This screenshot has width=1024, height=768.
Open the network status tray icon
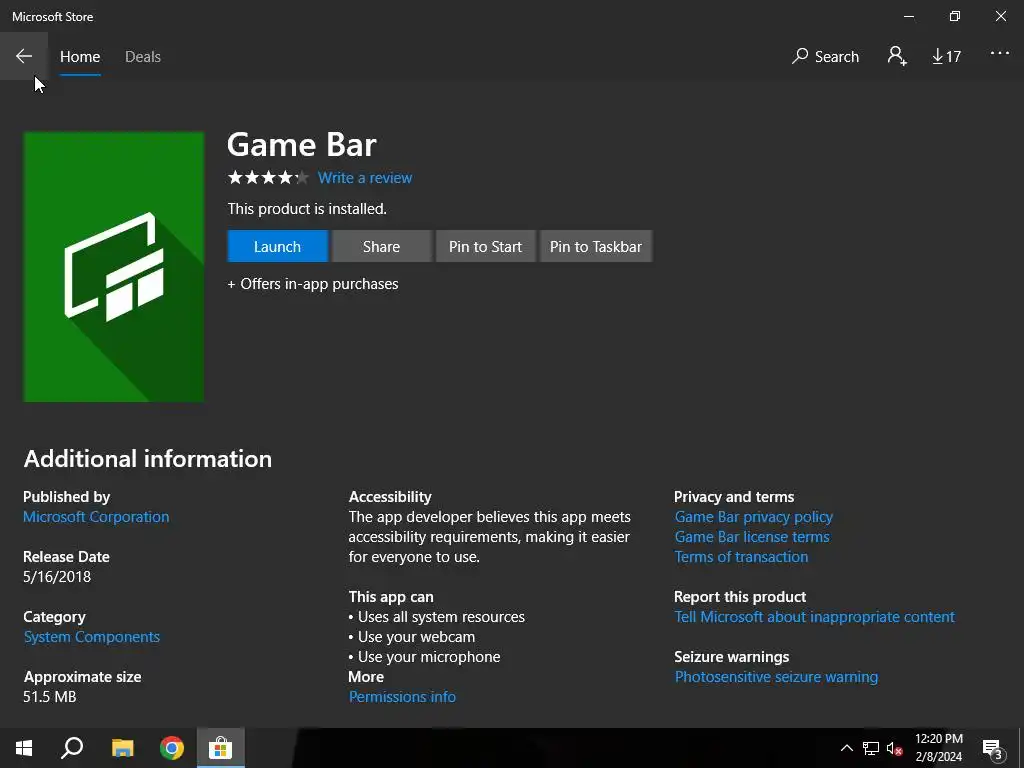tap(871, 748)
